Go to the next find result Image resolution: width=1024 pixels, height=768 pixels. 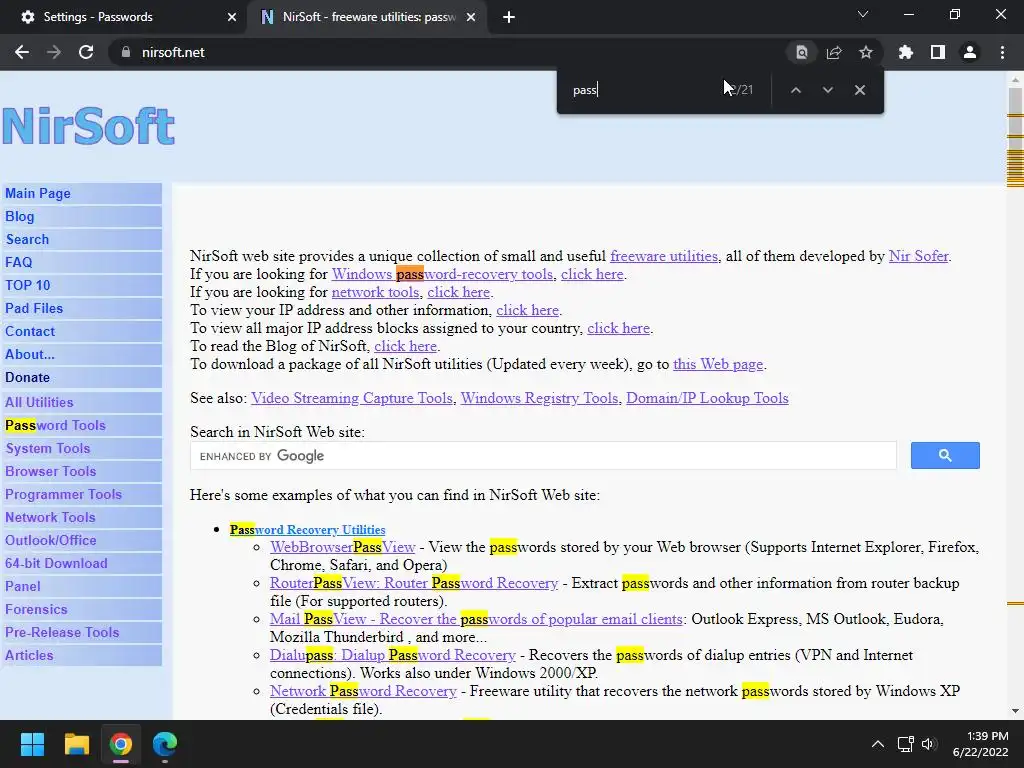[827, 90]
